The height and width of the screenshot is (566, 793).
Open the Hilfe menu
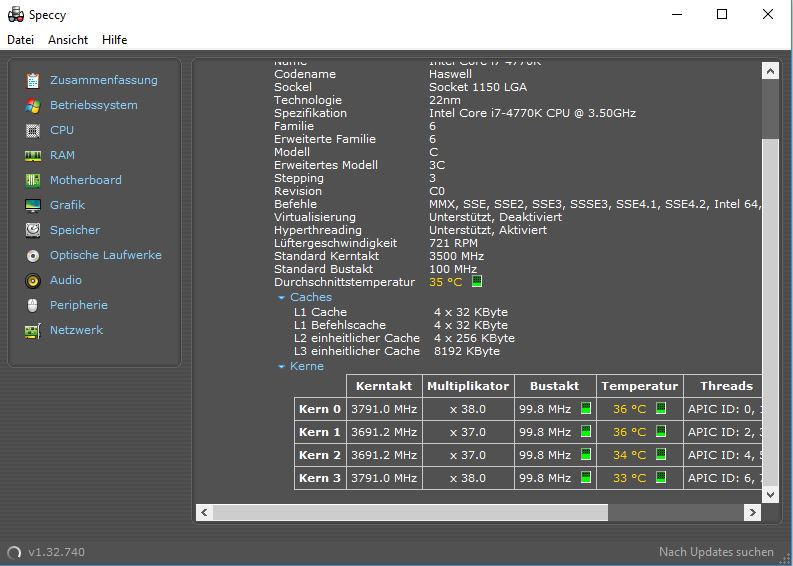[x=114, y=40]
